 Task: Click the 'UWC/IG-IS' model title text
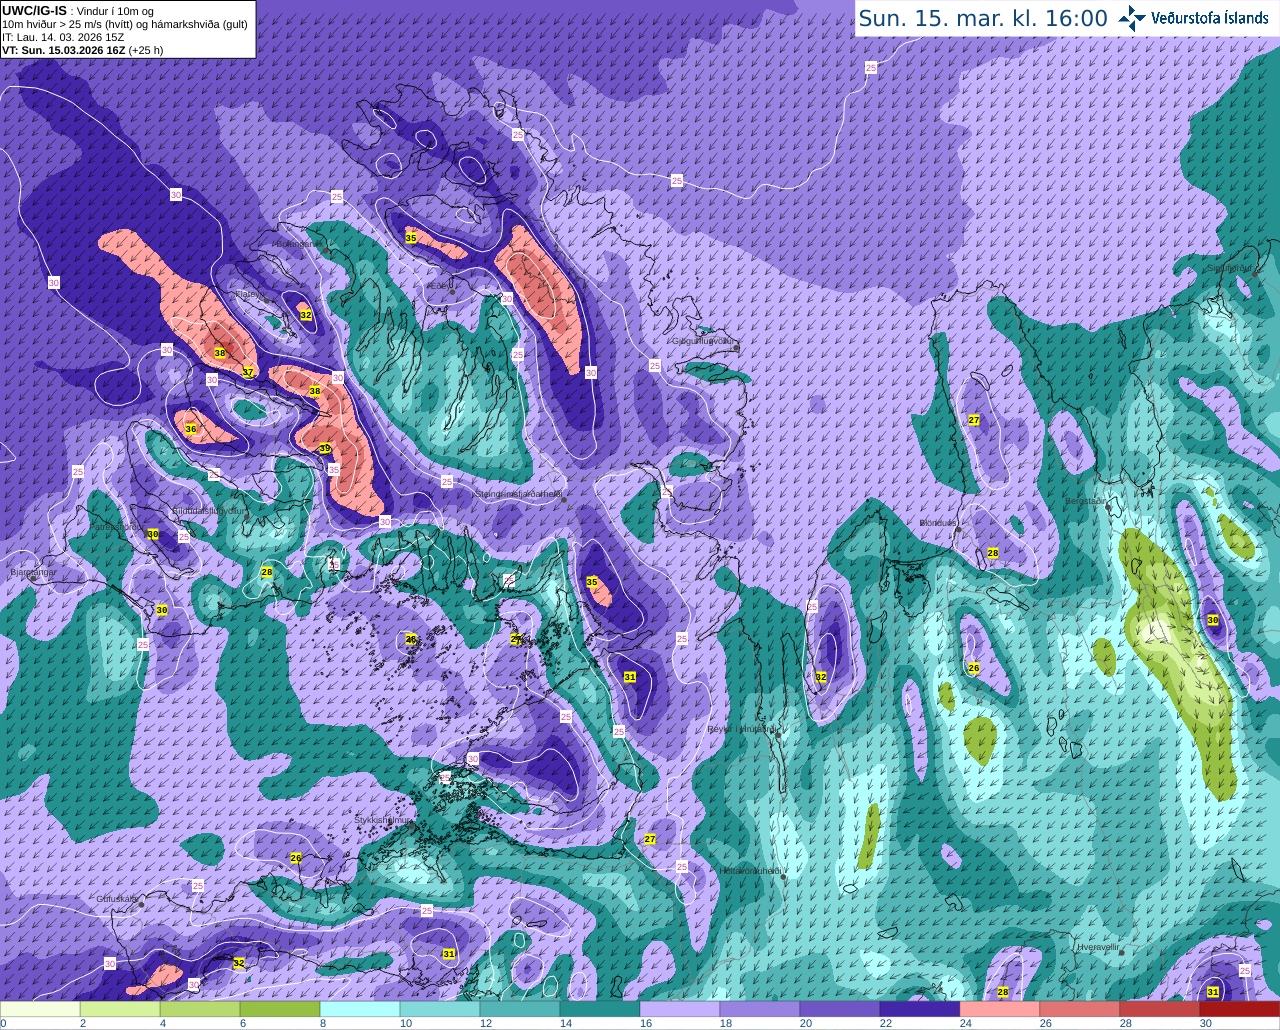coord(34,11)
